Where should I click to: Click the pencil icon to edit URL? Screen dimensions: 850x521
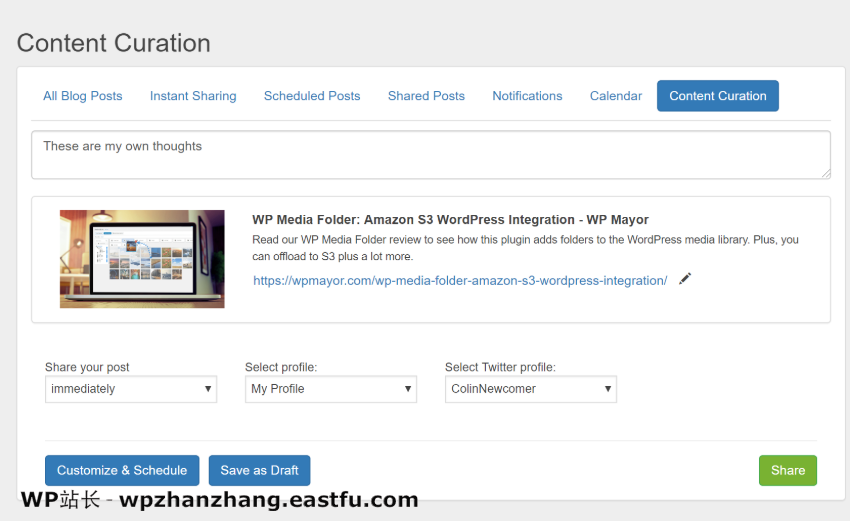click(685, 279)
